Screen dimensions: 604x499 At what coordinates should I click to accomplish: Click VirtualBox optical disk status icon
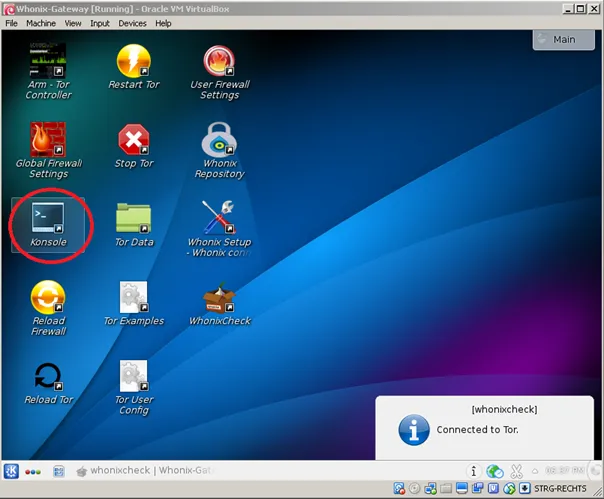coord(414,489)
